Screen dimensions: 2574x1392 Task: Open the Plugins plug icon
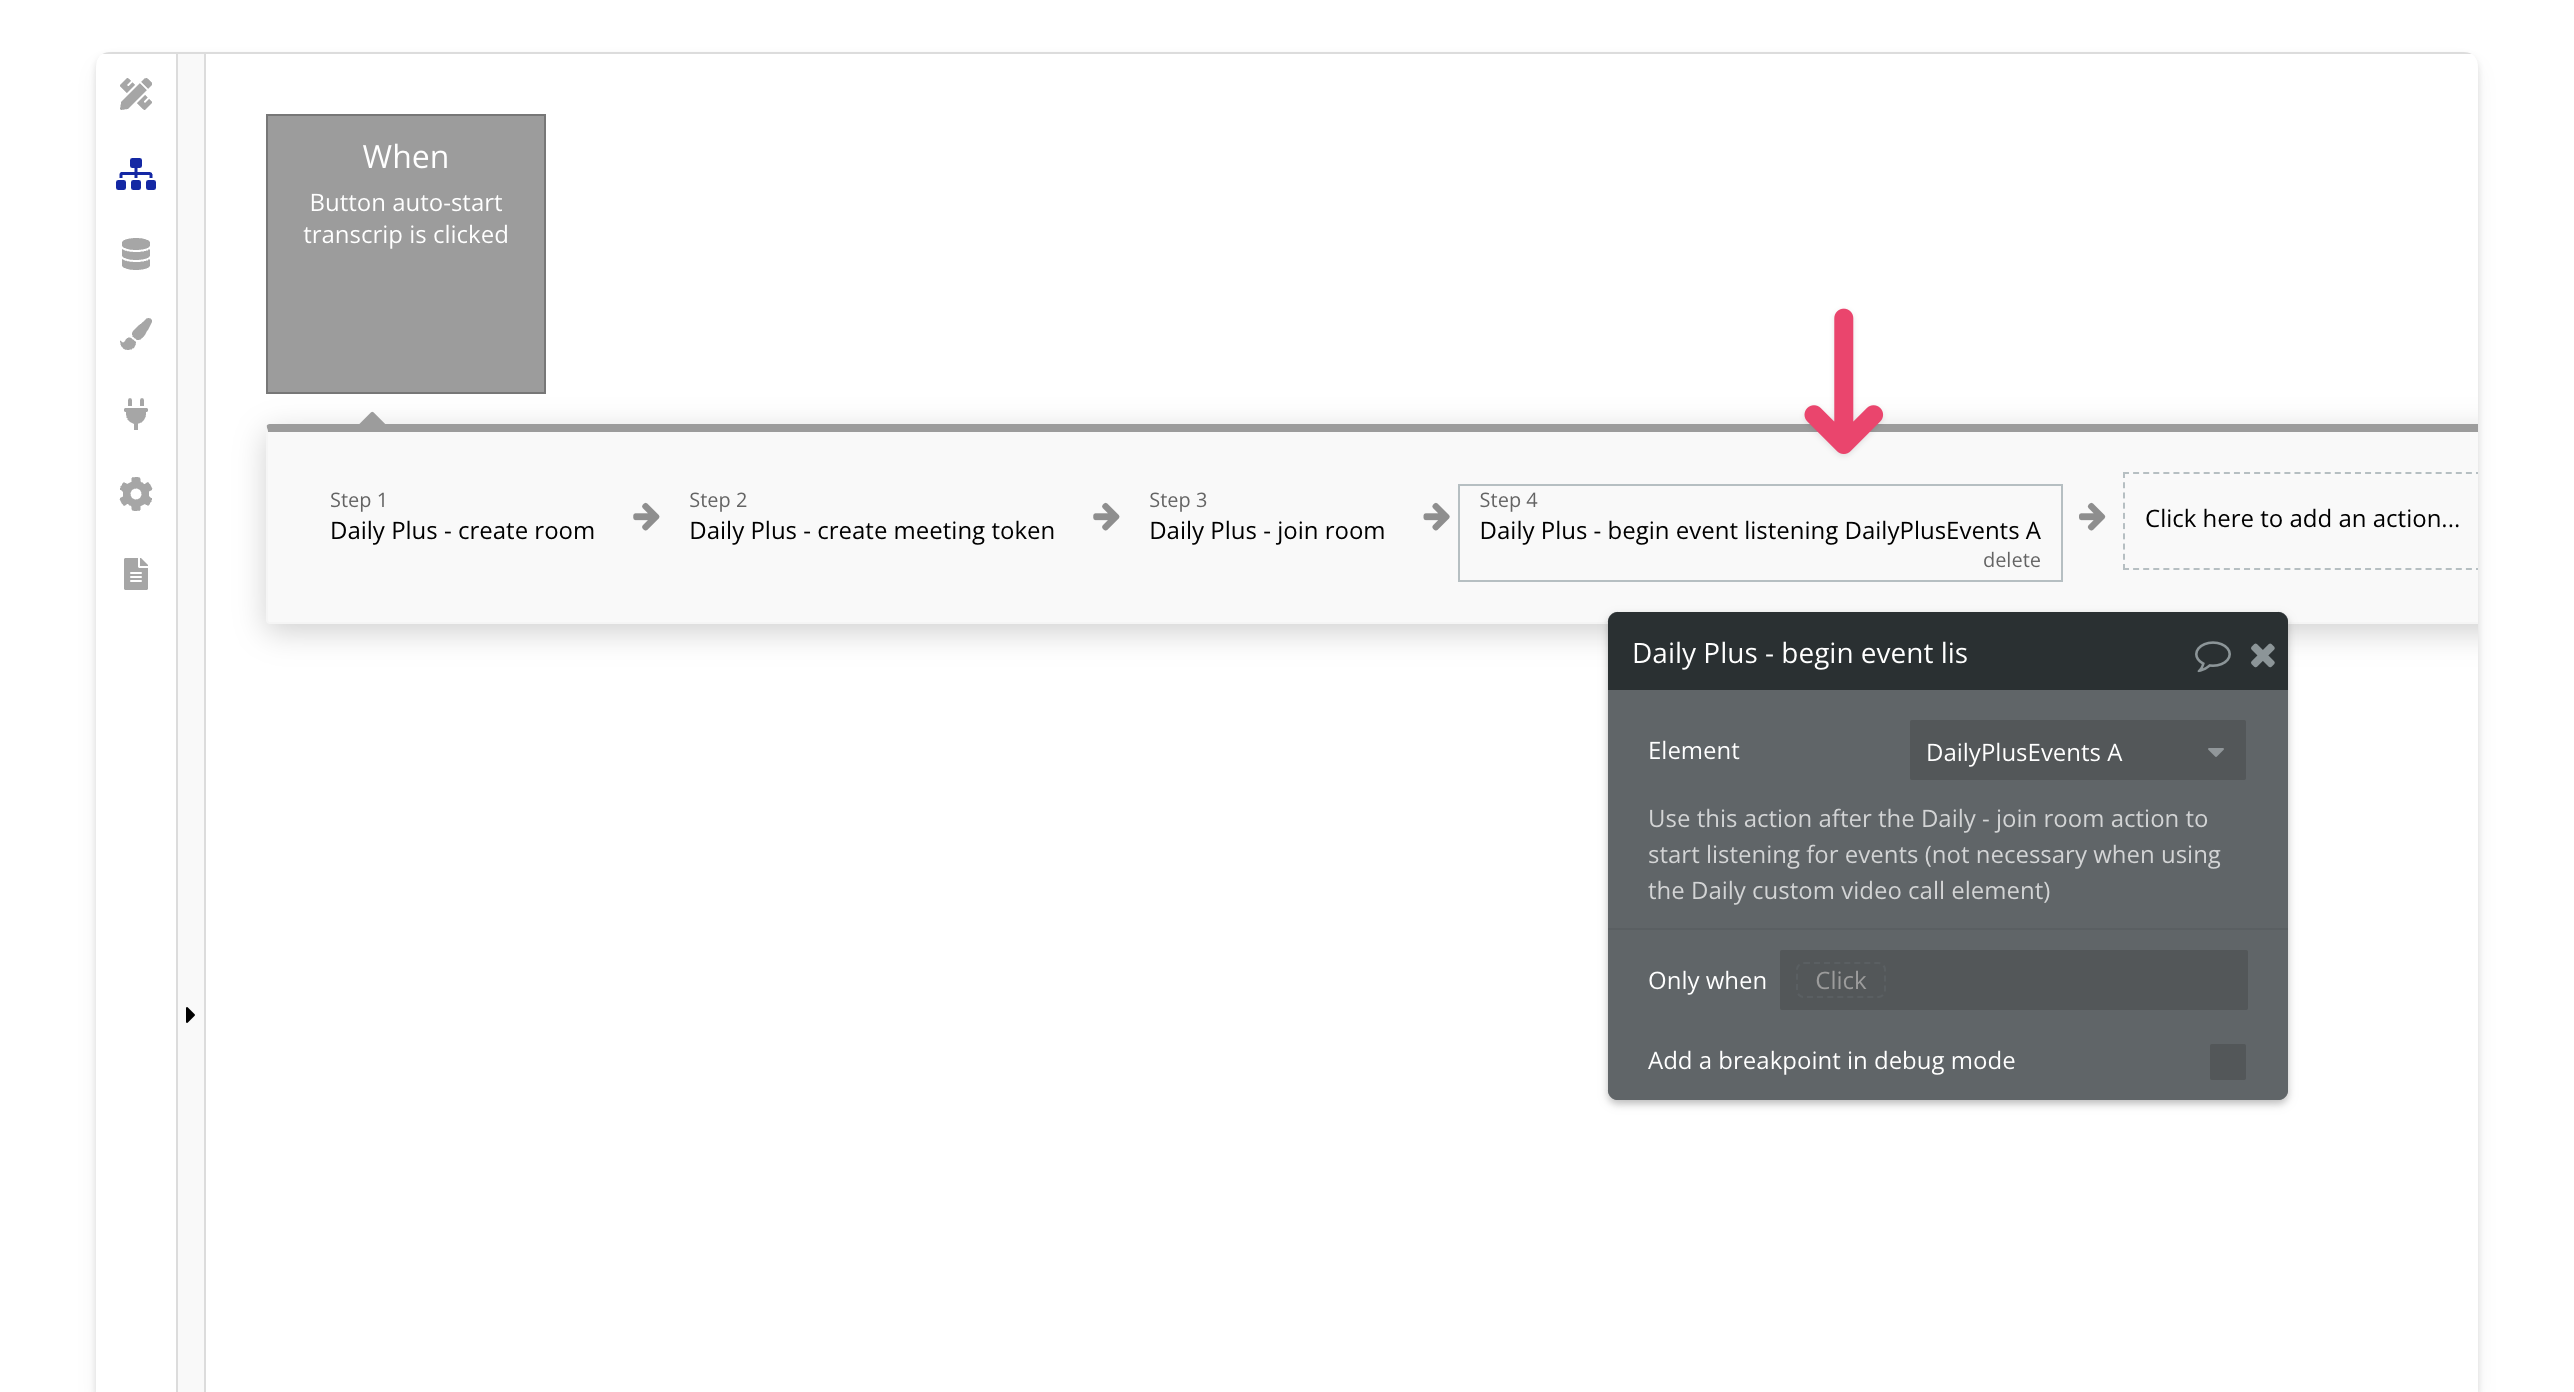pos(136,414)
